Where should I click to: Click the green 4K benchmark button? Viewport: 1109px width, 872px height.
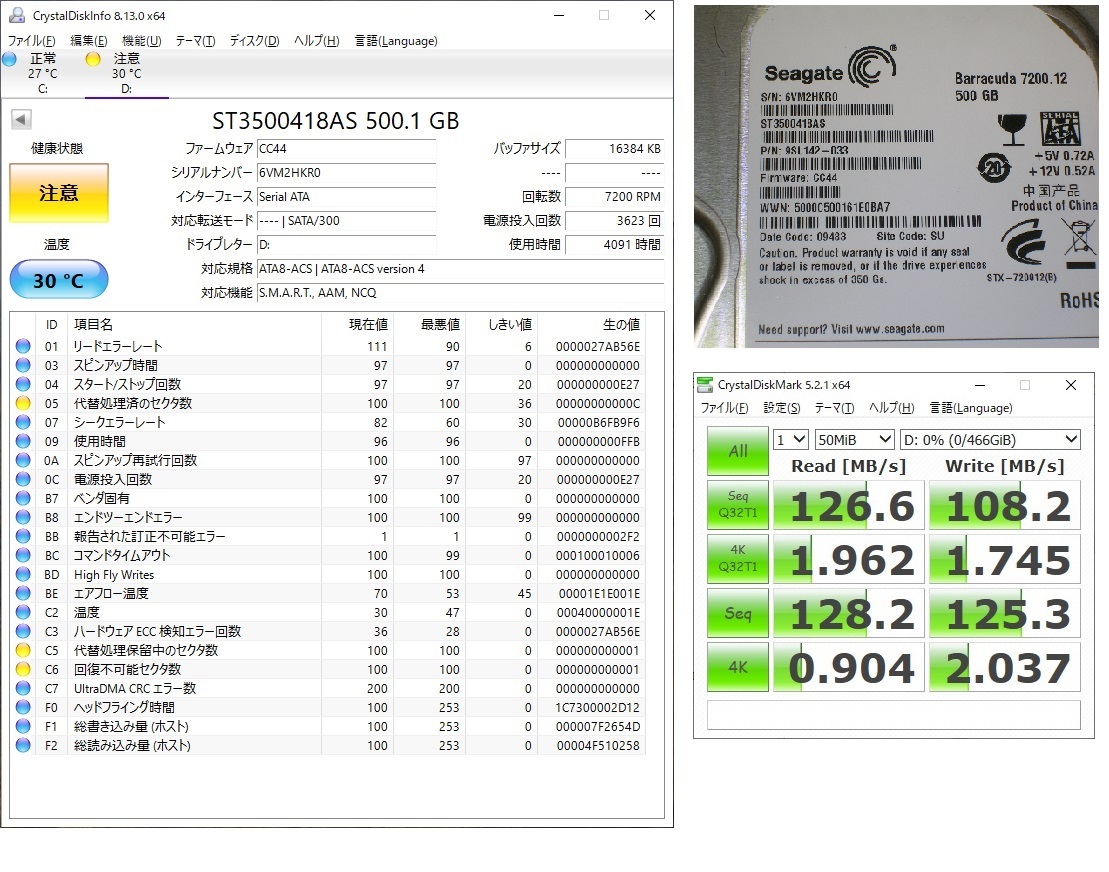click(738, 667)
